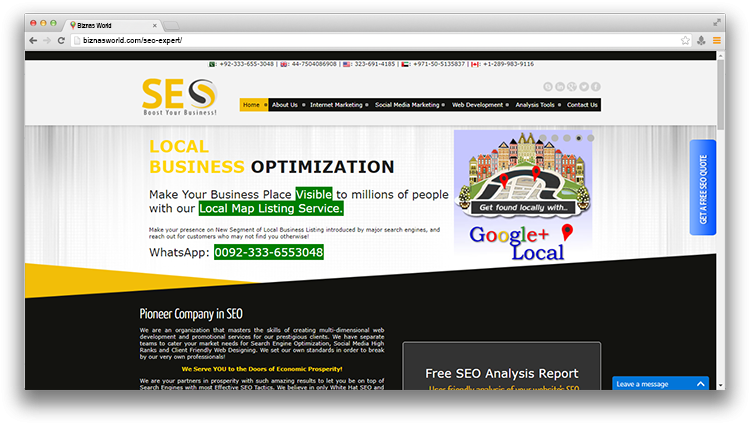Go to the Contact Us menu item

coord(582,105)
